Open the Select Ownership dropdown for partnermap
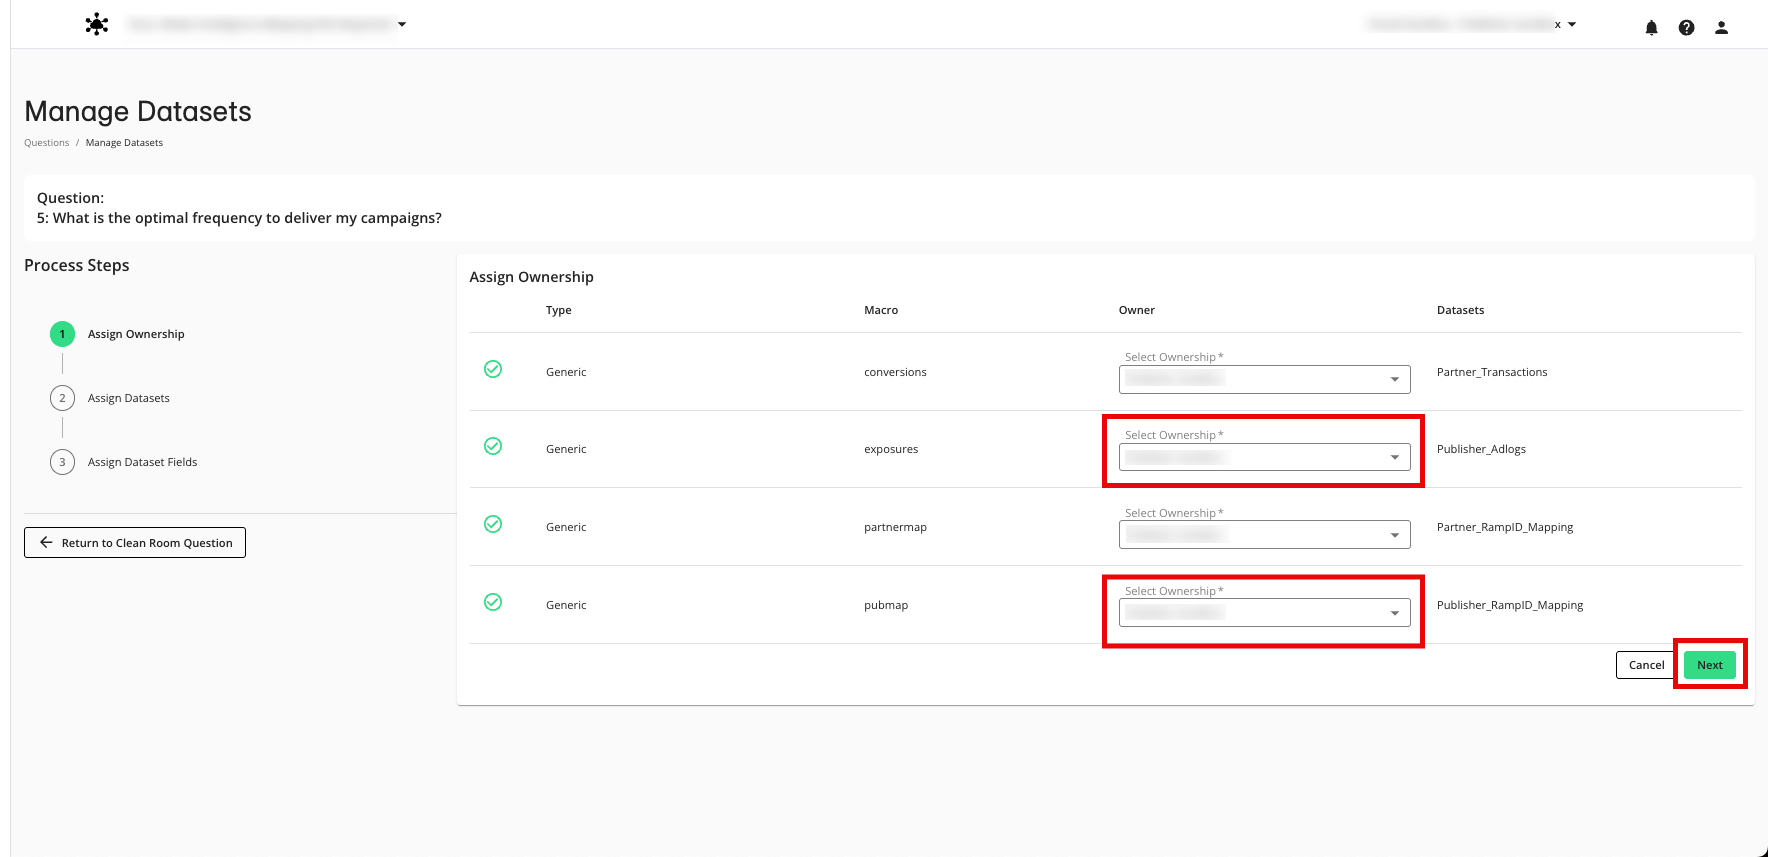This screenshot has height=857, width=1768. click(x=1264, y=535)
